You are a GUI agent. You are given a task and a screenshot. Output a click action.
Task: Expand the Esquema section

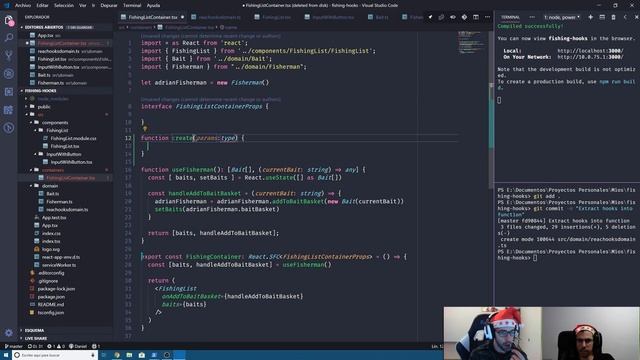(x=34, y=330)
